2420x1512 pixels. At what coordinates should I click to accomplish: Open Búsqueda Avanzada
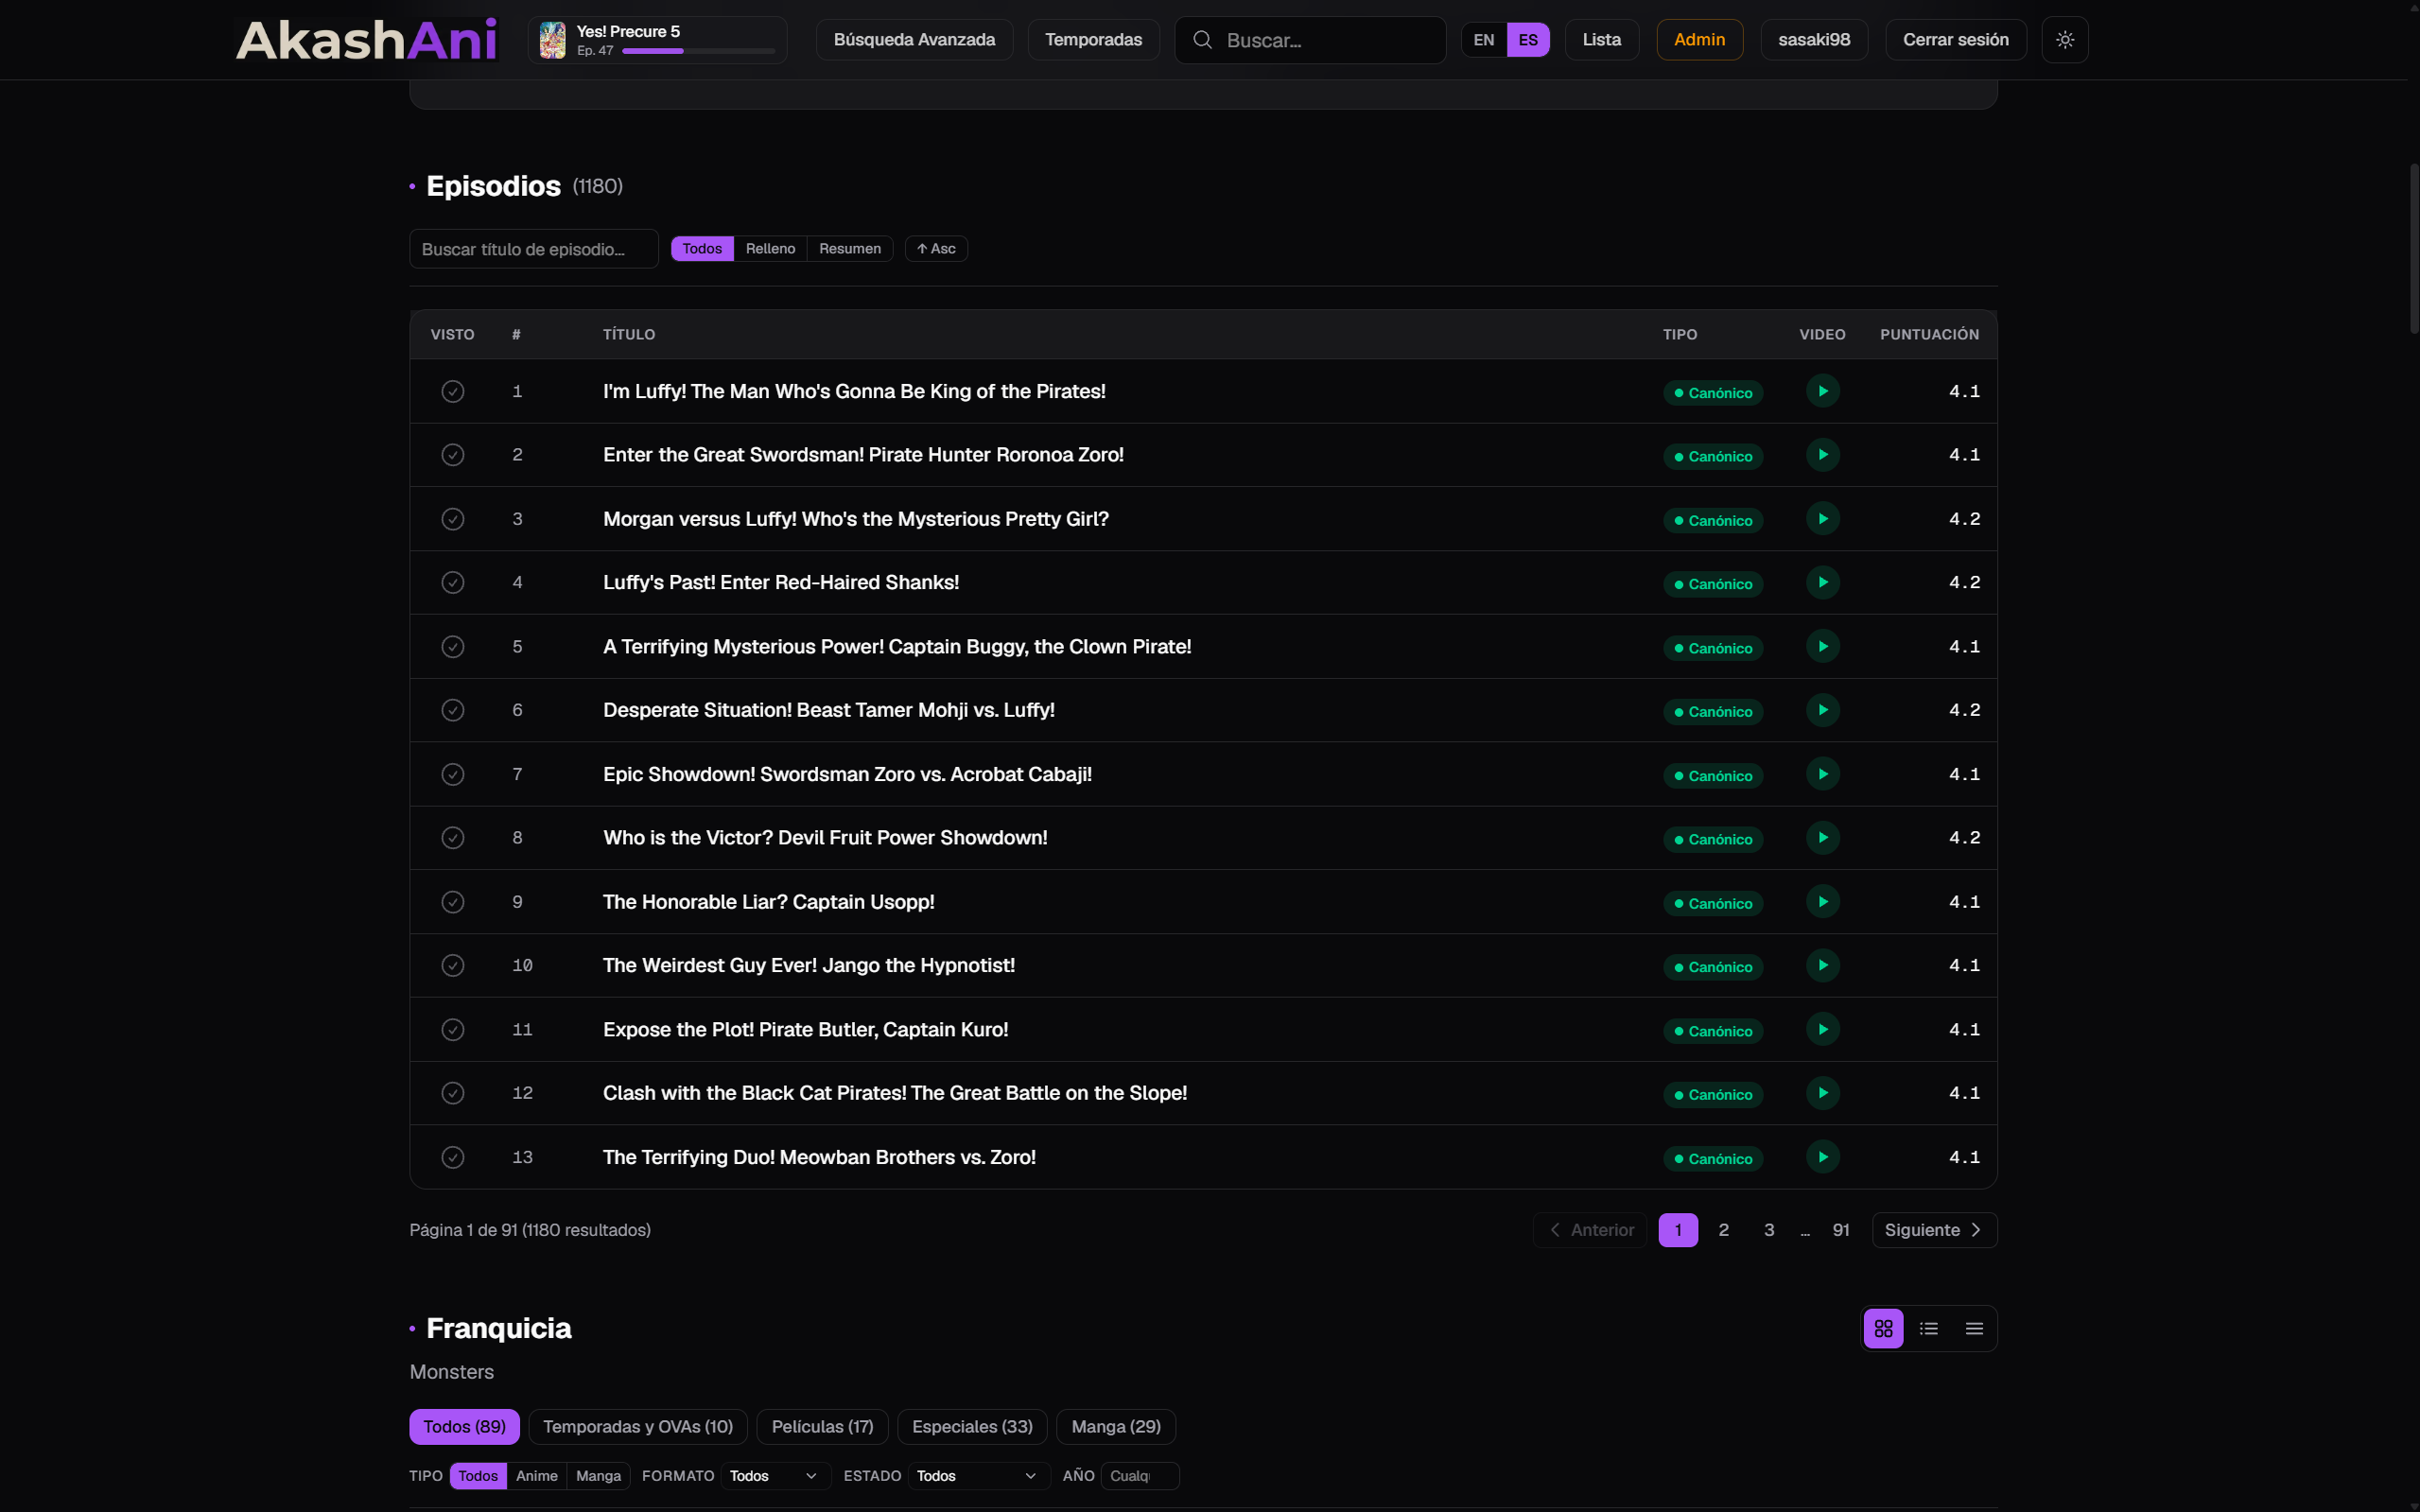click(914, 40)
